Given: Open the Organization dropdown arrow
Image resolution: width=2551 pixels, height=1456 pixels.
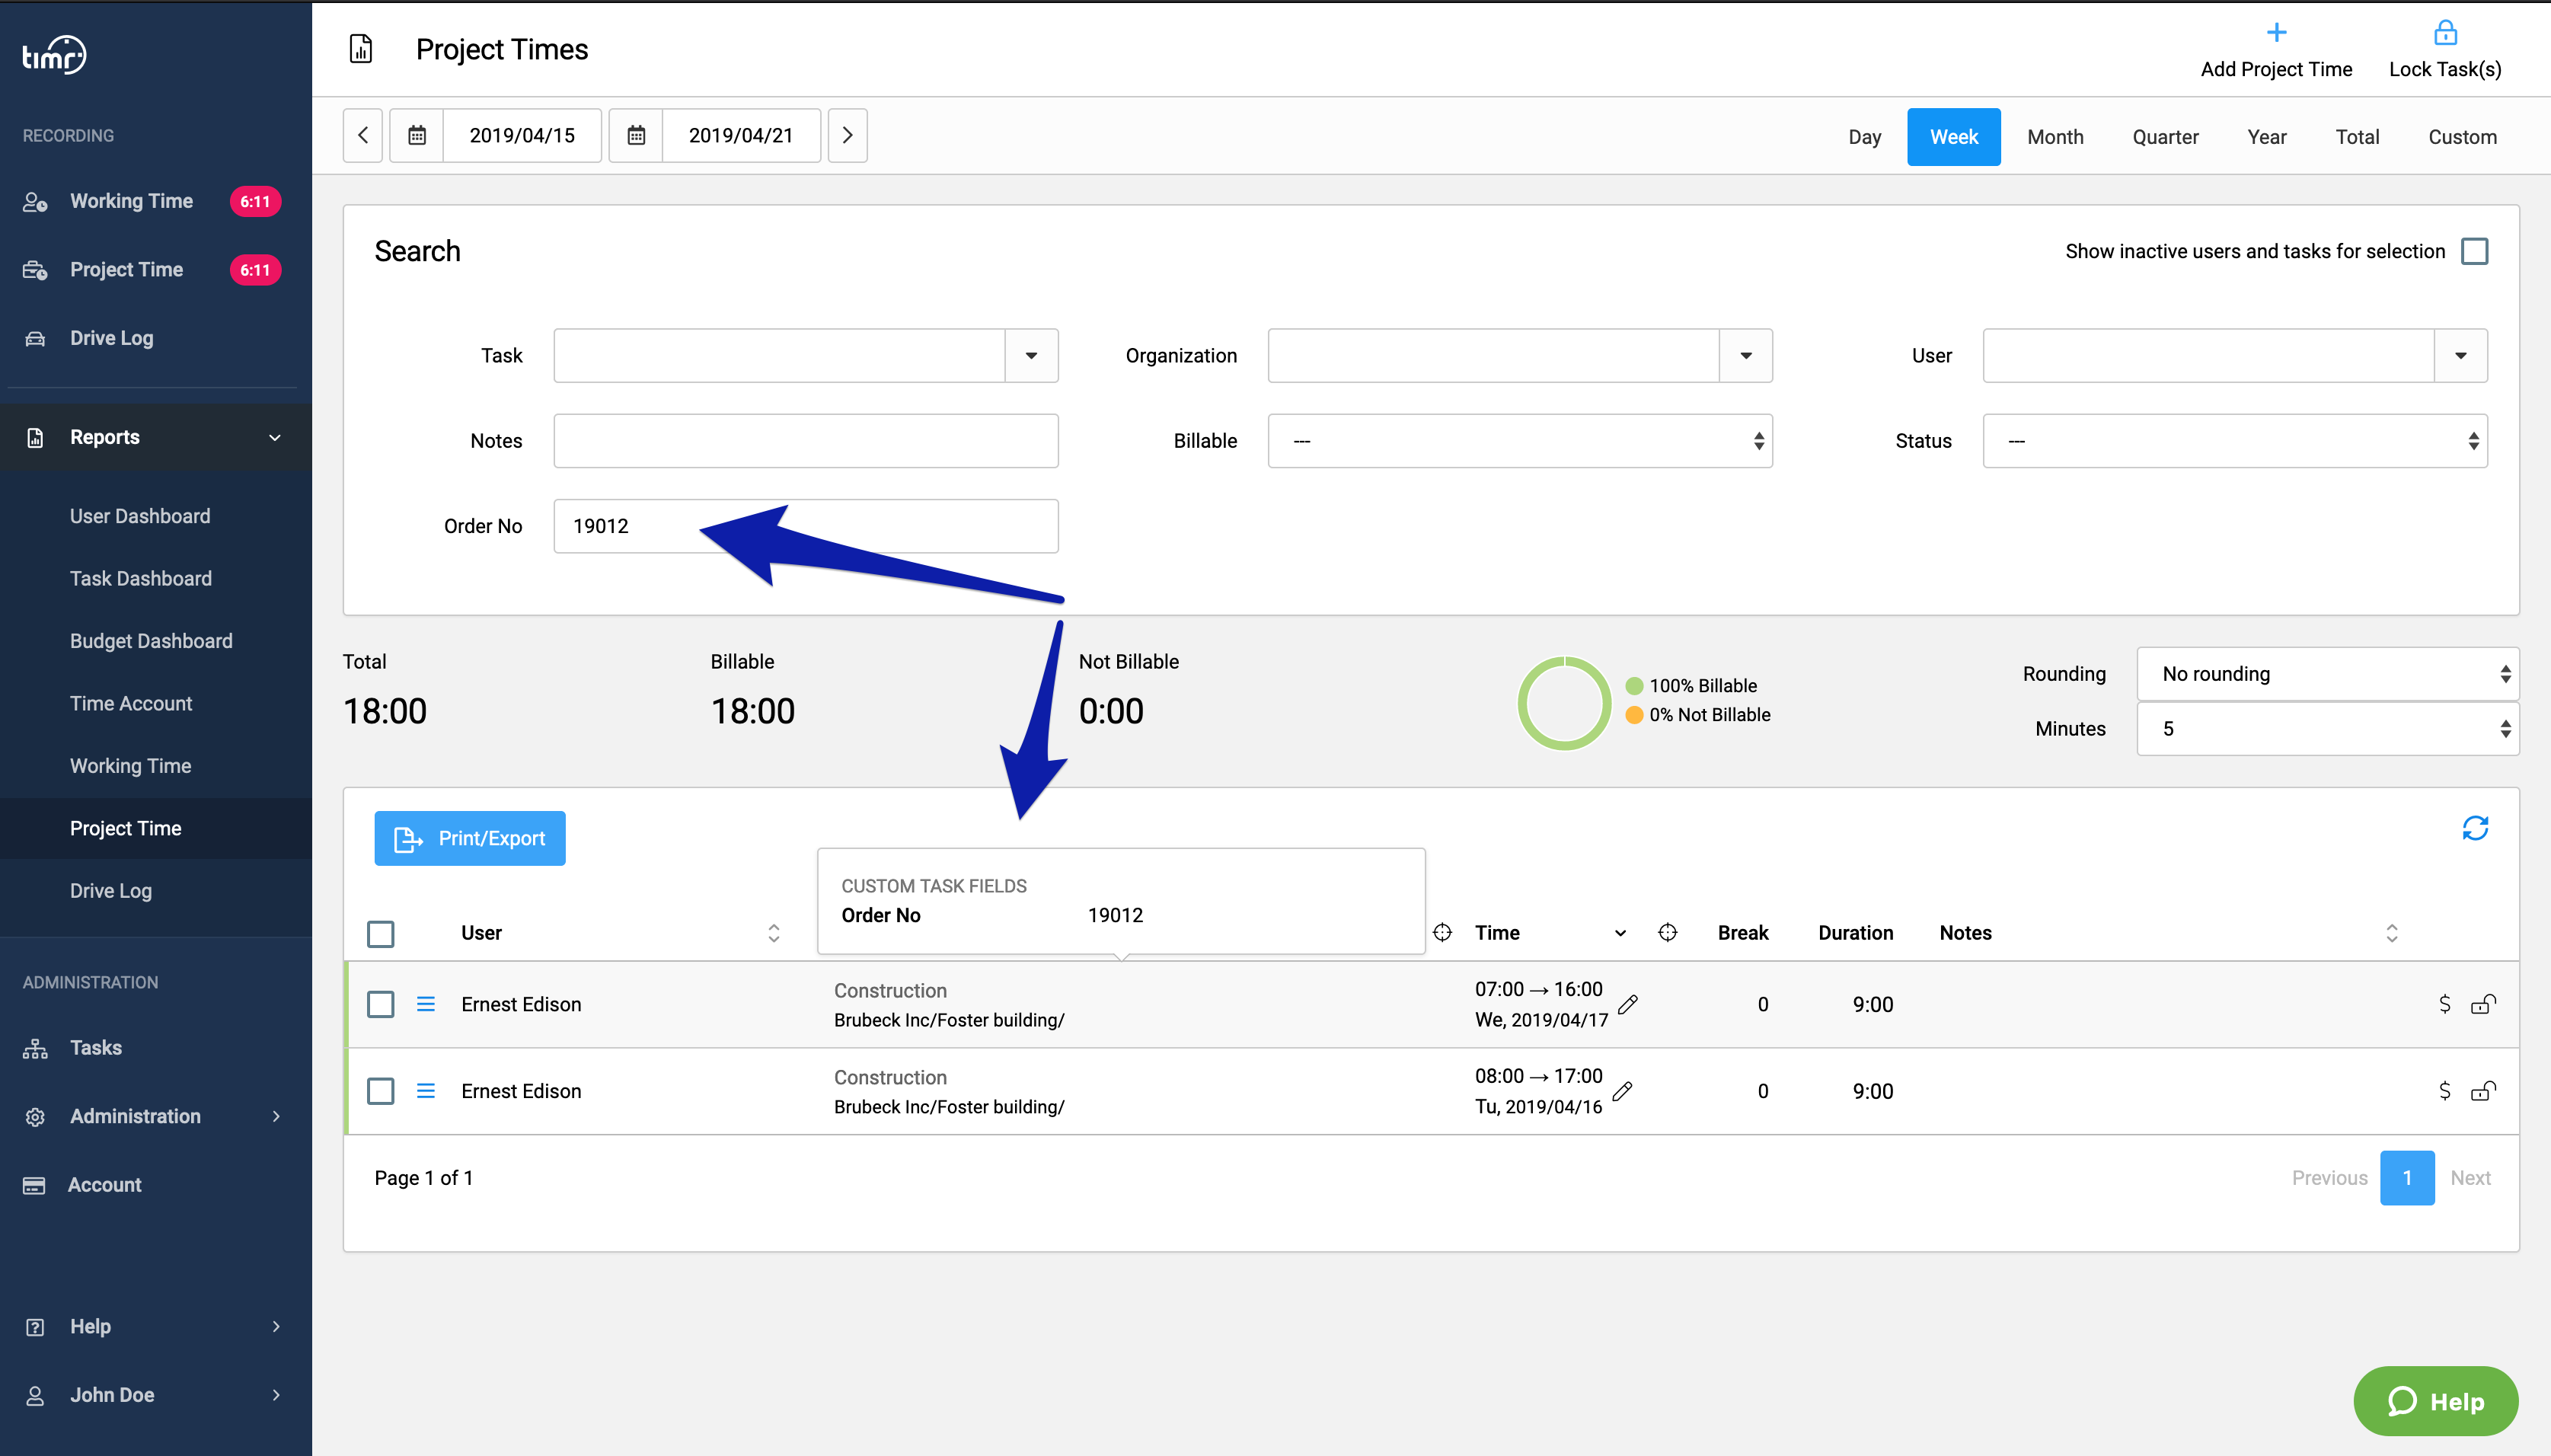Looking at the screenshot, I should pos(1746,356).
